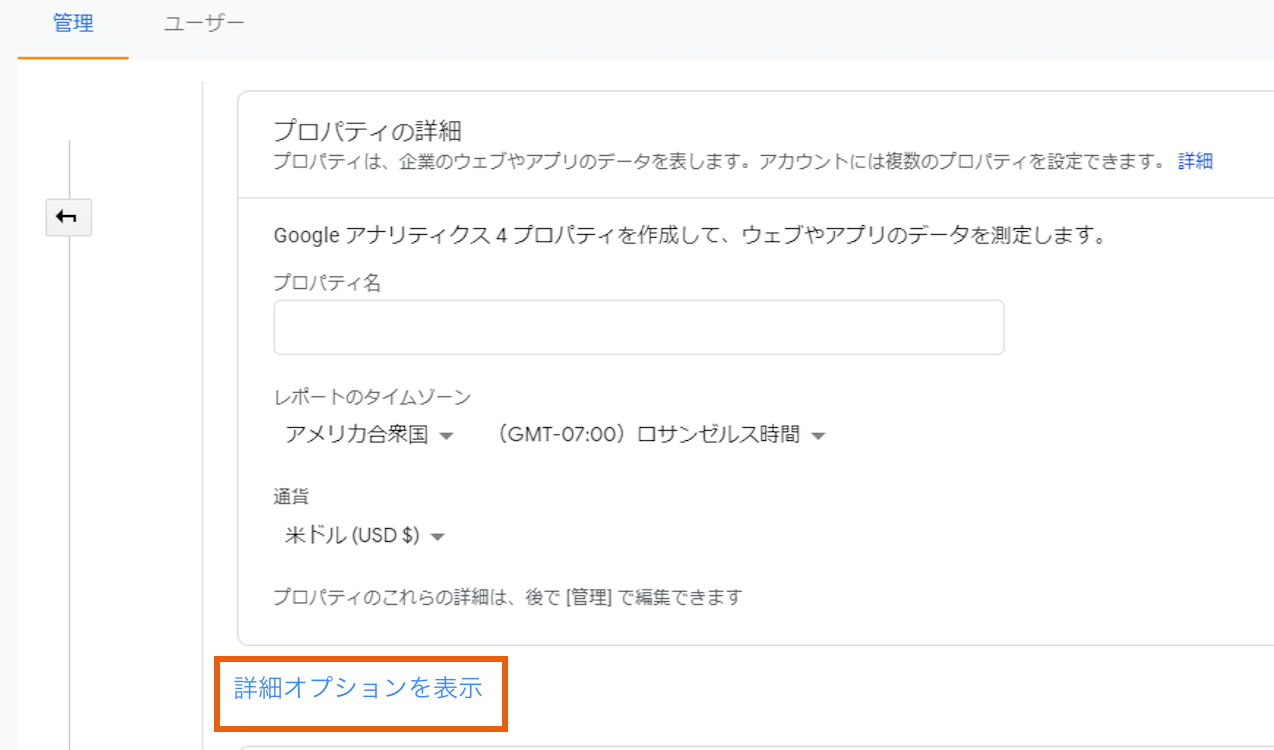
Task: Click the プロパティ名 label
Action: [327, 283]
